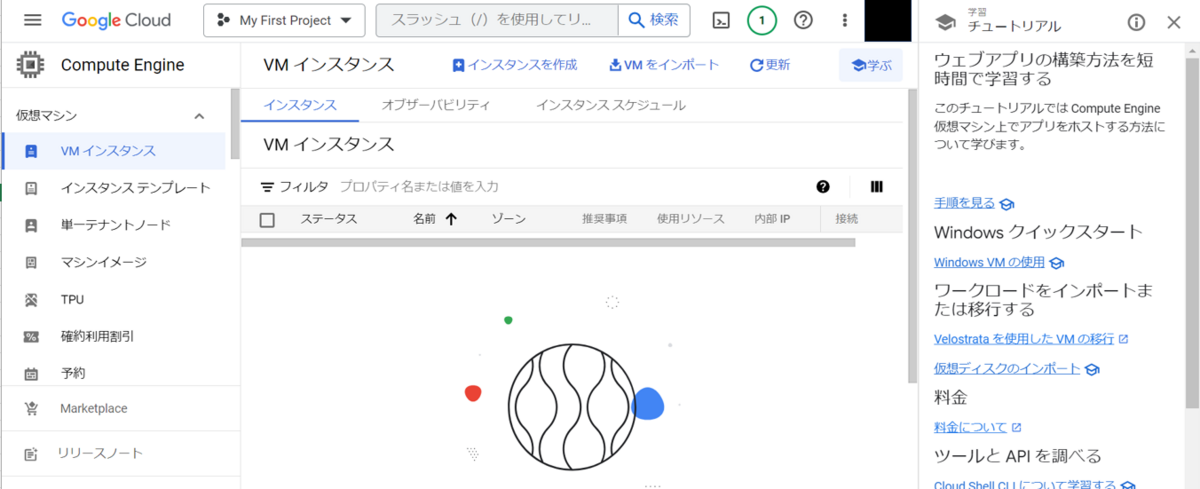The height and width of the screenshot is (489, 1200).
Task: Open the Windows VM の使用 link
Action: pos(999,262)
